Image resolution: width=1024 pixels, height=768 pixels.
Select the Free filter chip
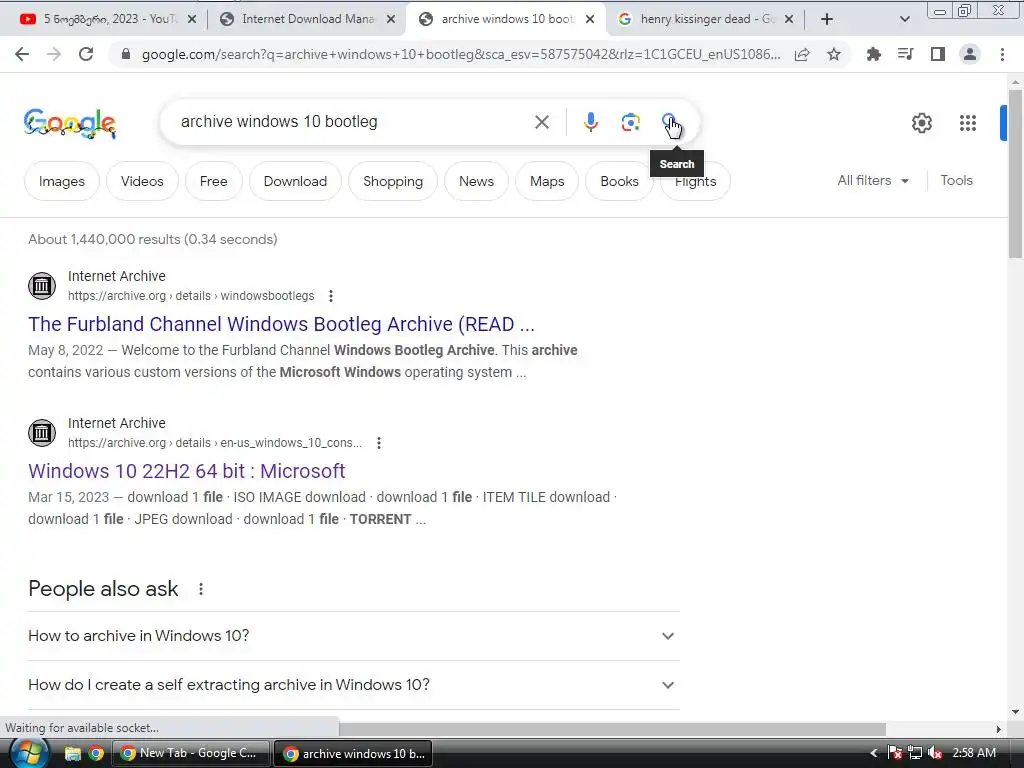214,181
